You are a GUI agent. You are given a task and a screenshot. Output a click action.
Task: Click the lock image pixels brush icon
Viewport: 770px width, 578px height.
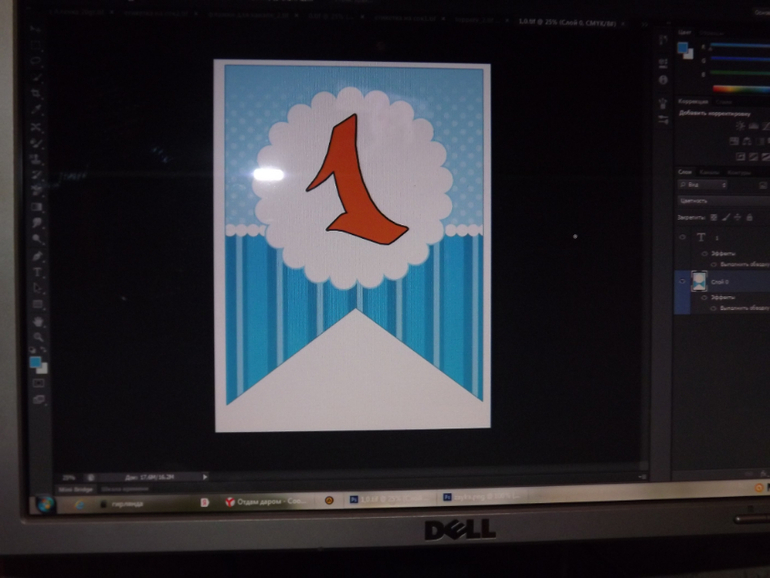point(726,216)
